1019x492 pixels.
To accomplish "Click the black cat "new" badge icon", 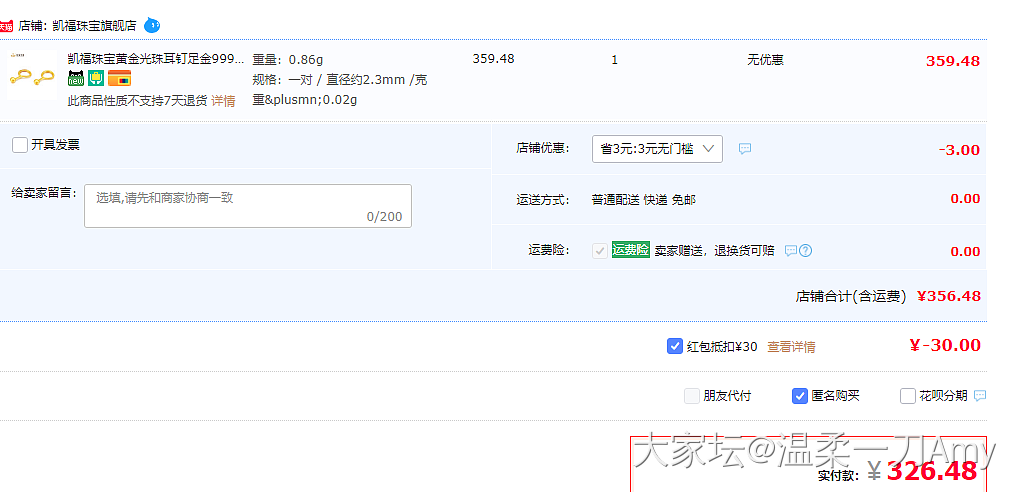I will pos(76,79).
